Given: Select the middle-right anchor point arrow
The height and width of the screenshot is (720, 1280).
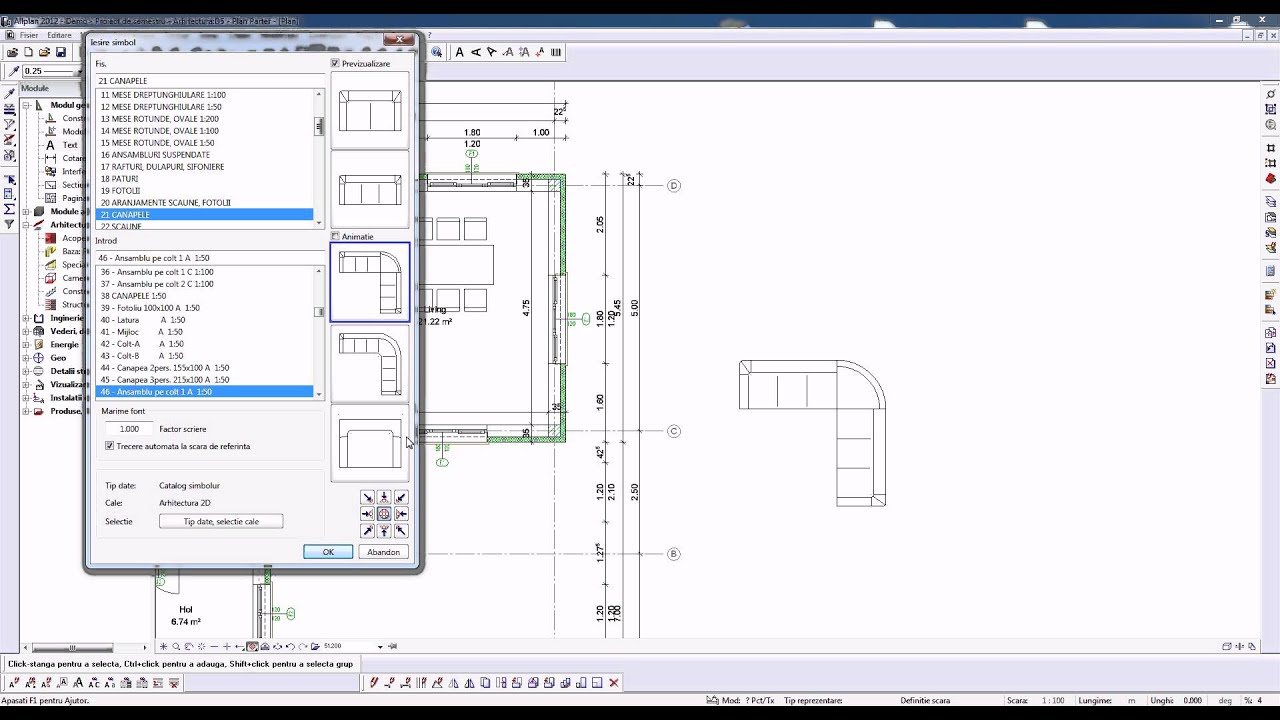Looking at the screenshot, I should pyautogui.click(x=401, y=514).
